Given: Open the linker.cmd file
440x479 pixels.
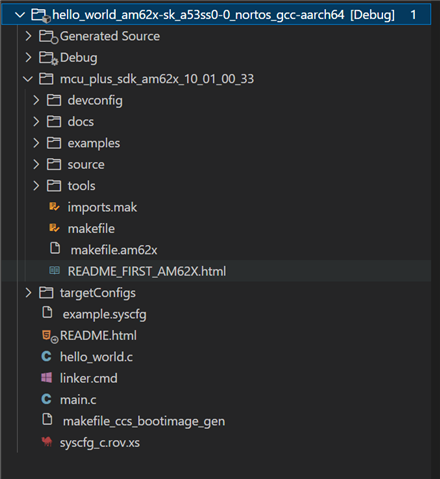Looking at the screenshot, I should (x=88, y=378).
